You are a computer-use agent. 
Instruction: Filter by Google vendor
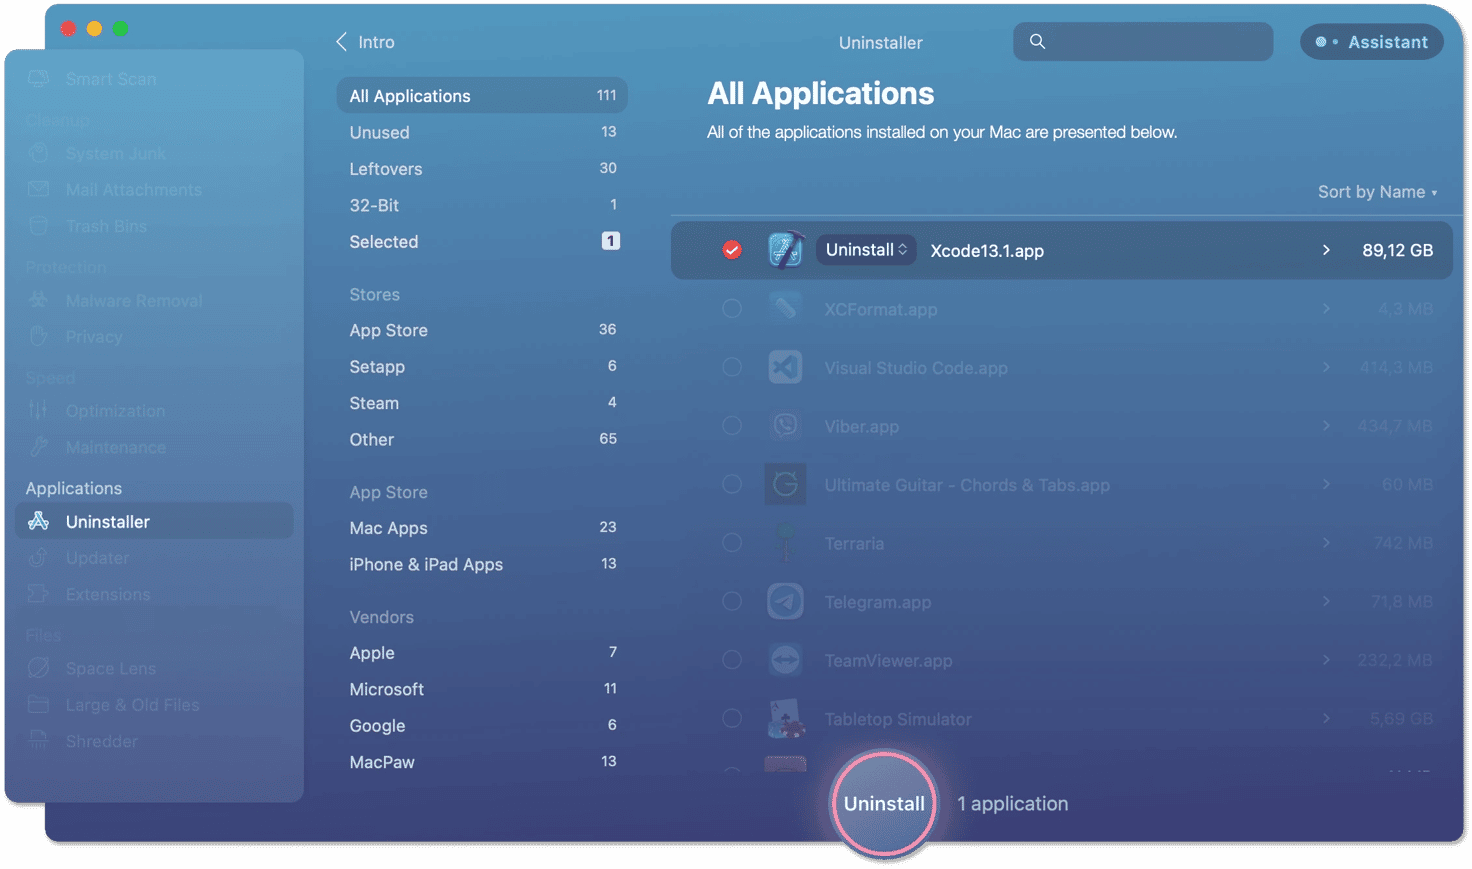[x=482, y=726]
